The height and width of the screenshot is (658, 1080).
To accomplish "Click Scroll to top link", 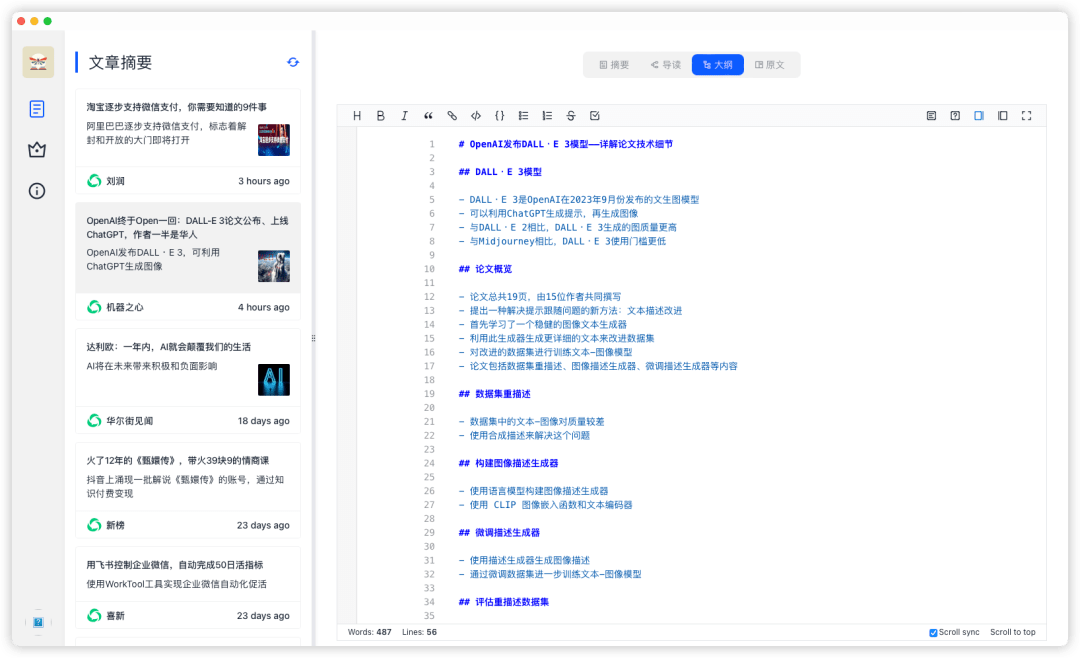I will pos(1012,632).
